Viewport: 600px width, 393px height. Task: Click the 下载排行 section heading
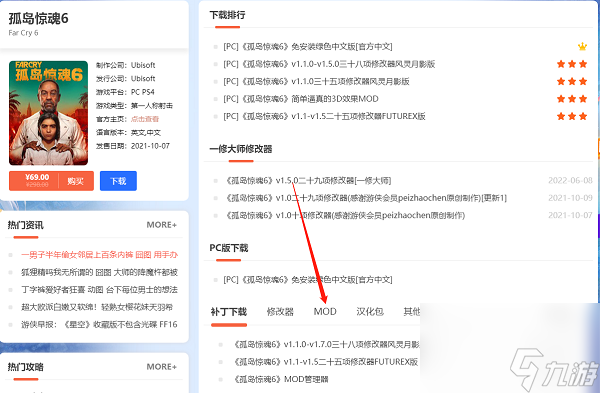(x=227, y=15)
